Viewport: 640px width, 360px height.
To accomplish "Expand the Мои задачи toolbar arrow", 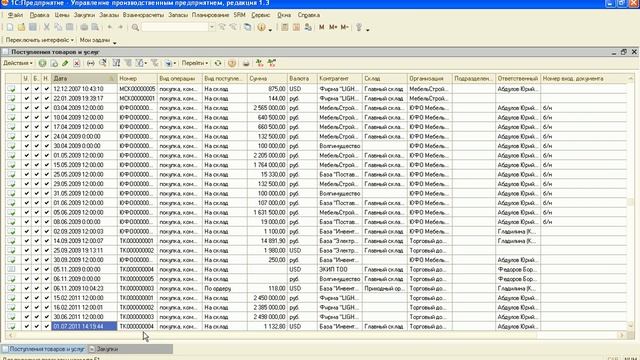I will click(115, 42).
